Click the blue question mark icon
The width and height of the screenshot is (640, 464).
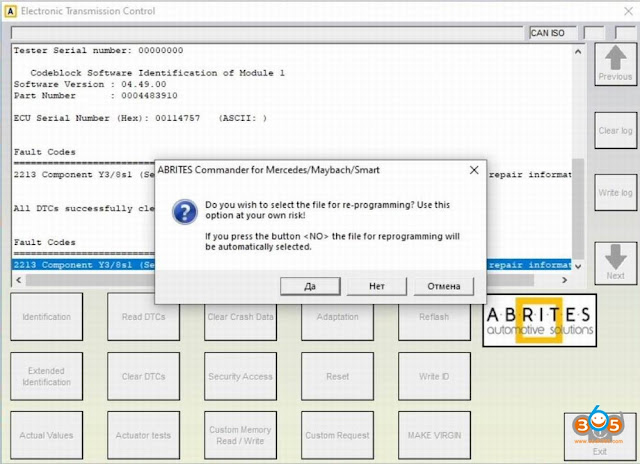[184, 212]
